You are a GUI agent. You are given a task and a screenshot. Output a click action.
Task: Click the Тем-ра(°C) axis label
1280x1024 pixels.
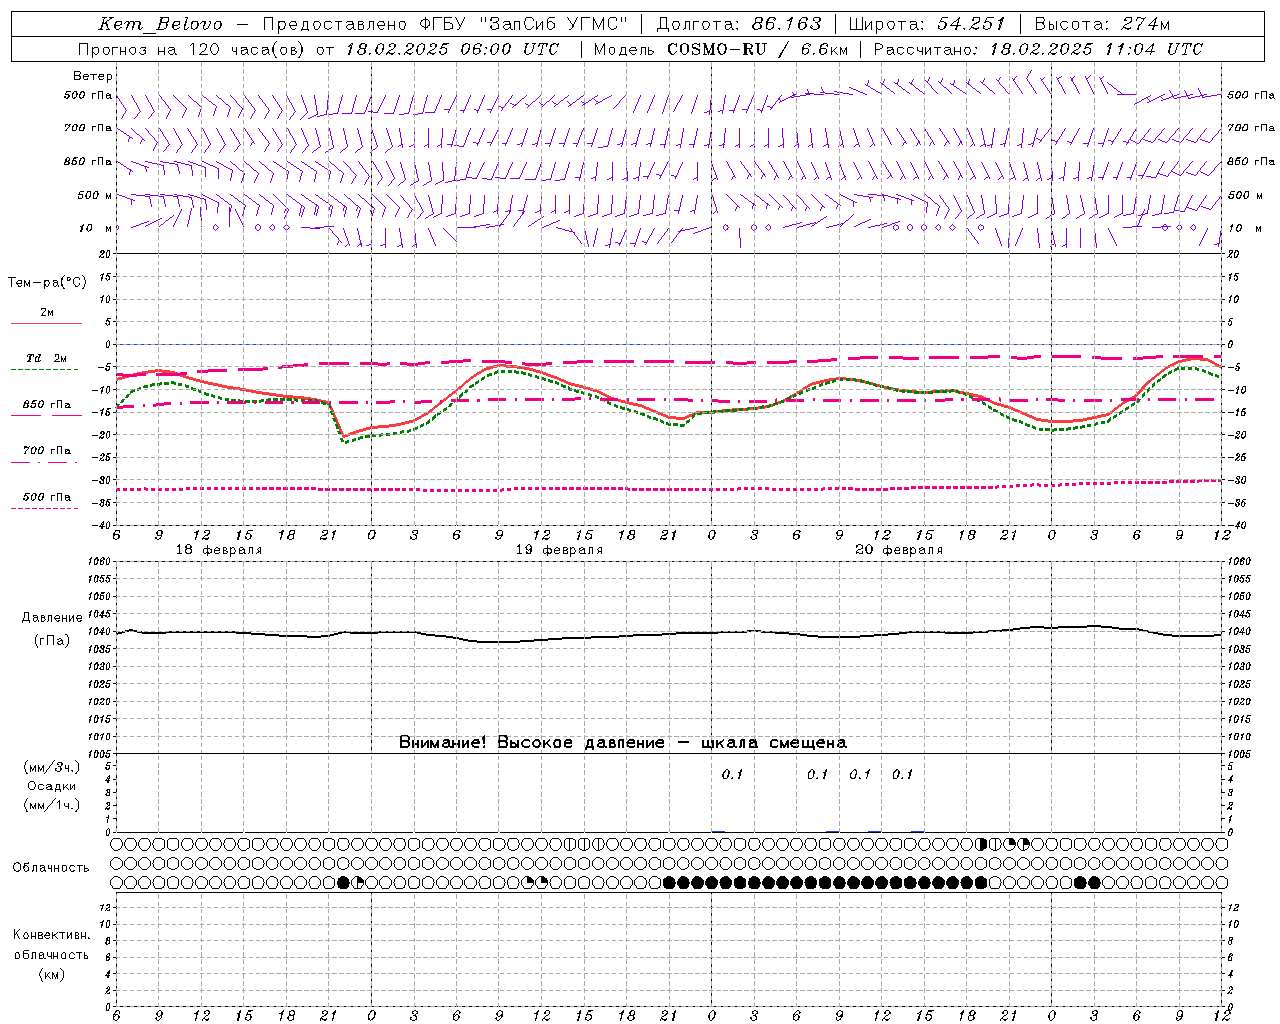[48, 283]
